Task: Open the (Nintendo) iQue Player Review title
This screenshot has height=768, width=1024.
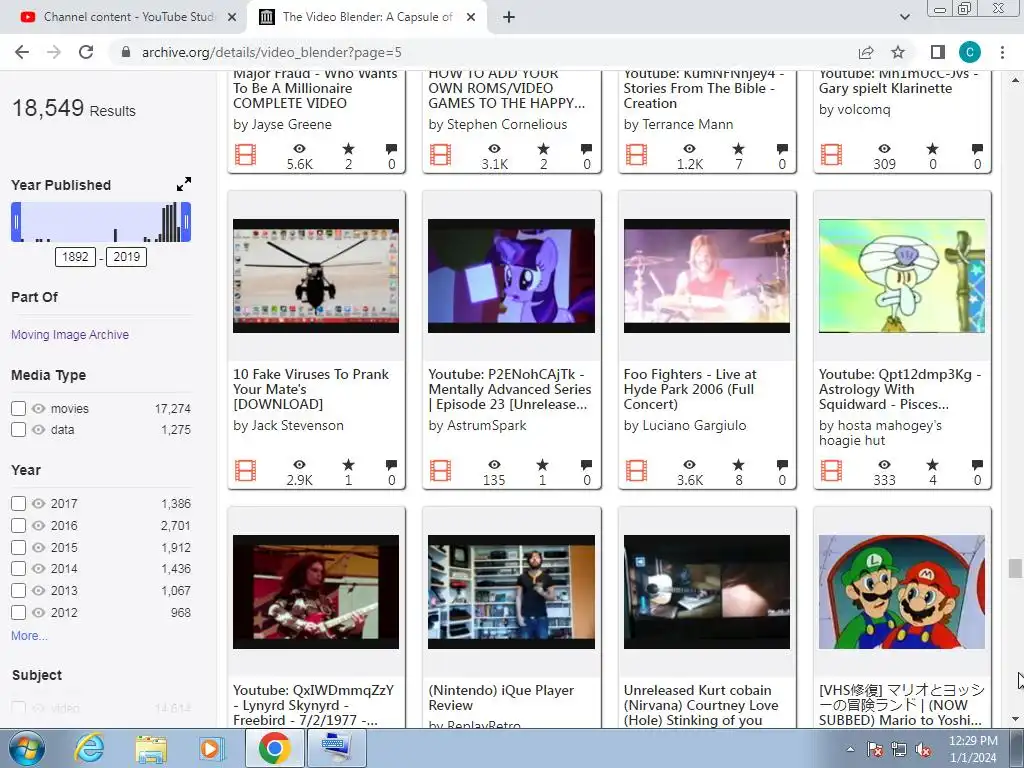Action: [x=501, y=697]
